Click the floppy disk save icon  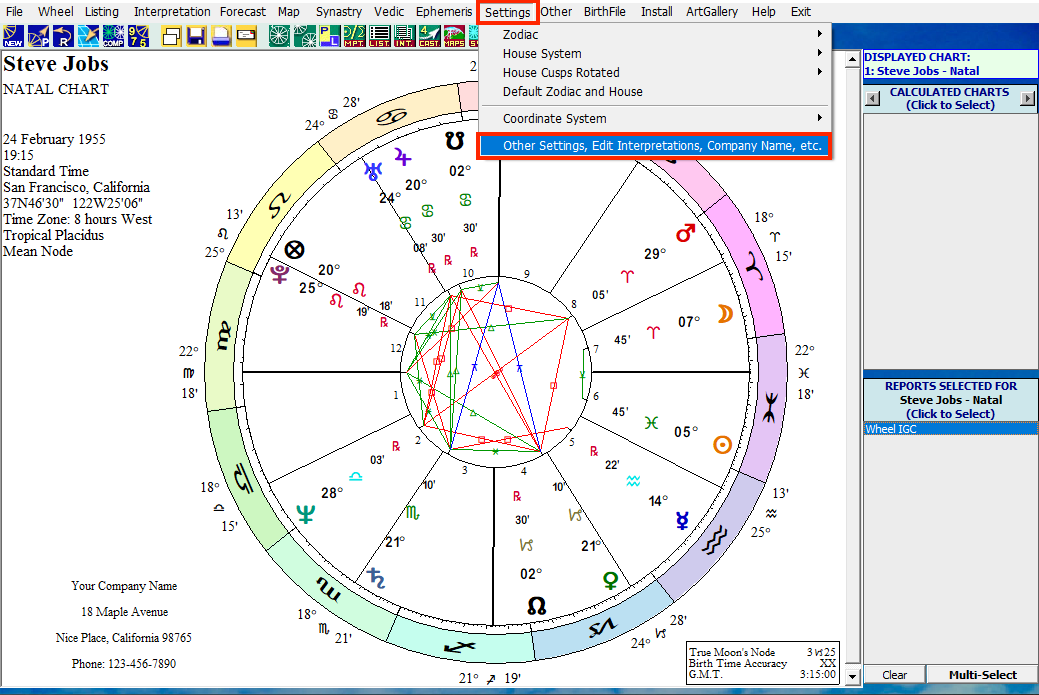click(196, 36)
